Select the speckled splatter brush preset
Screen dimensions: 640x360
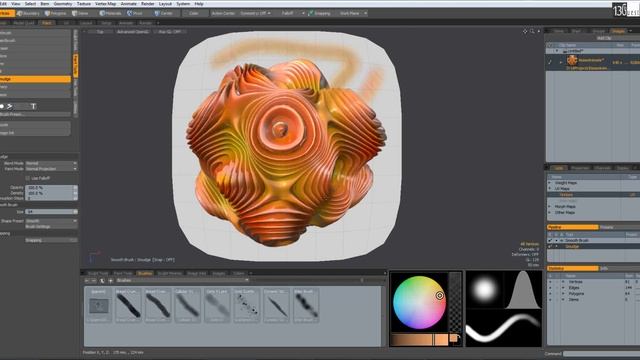click(246, 306)
